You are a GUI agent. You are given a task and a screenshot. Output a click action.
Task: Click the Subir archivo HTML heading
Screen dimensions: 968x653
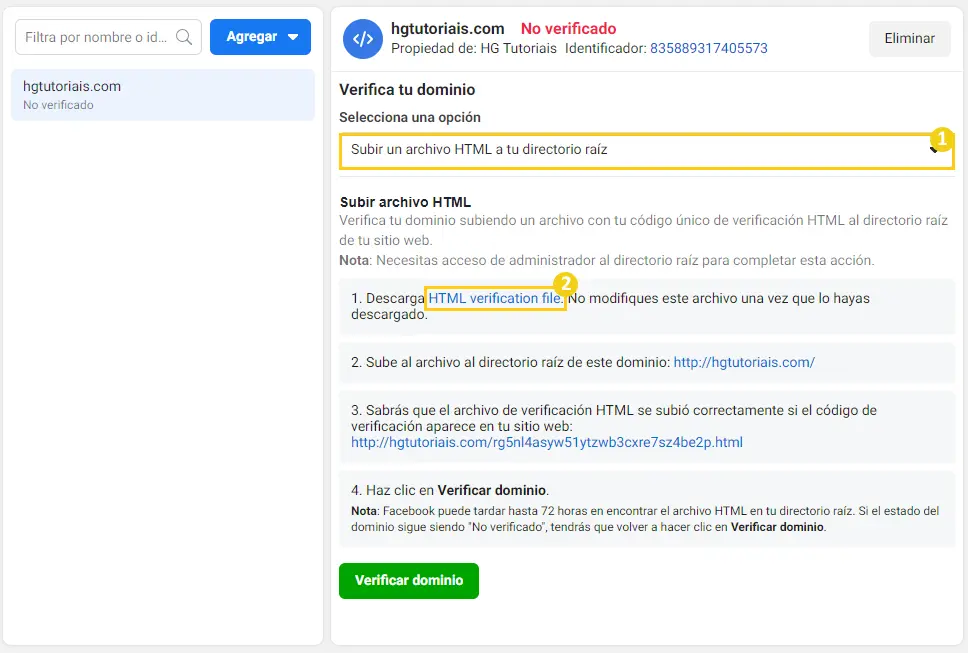point(406,202)
